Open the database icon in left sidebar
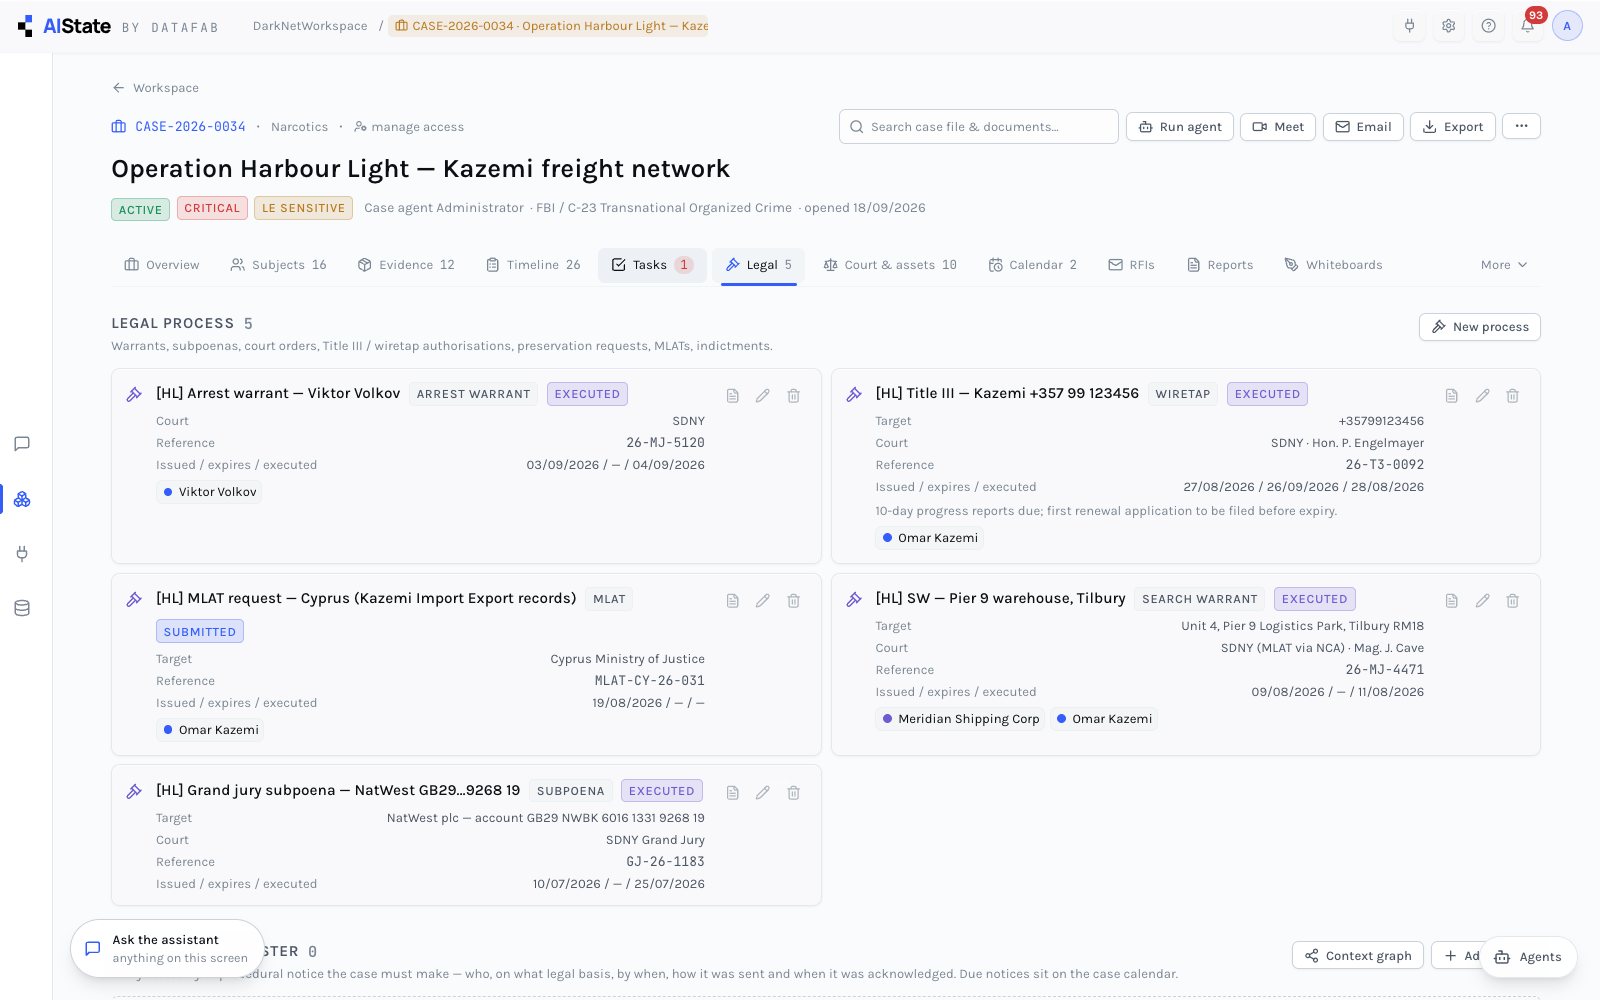This screenshot has height=1000, width=1600. [22, 608]
